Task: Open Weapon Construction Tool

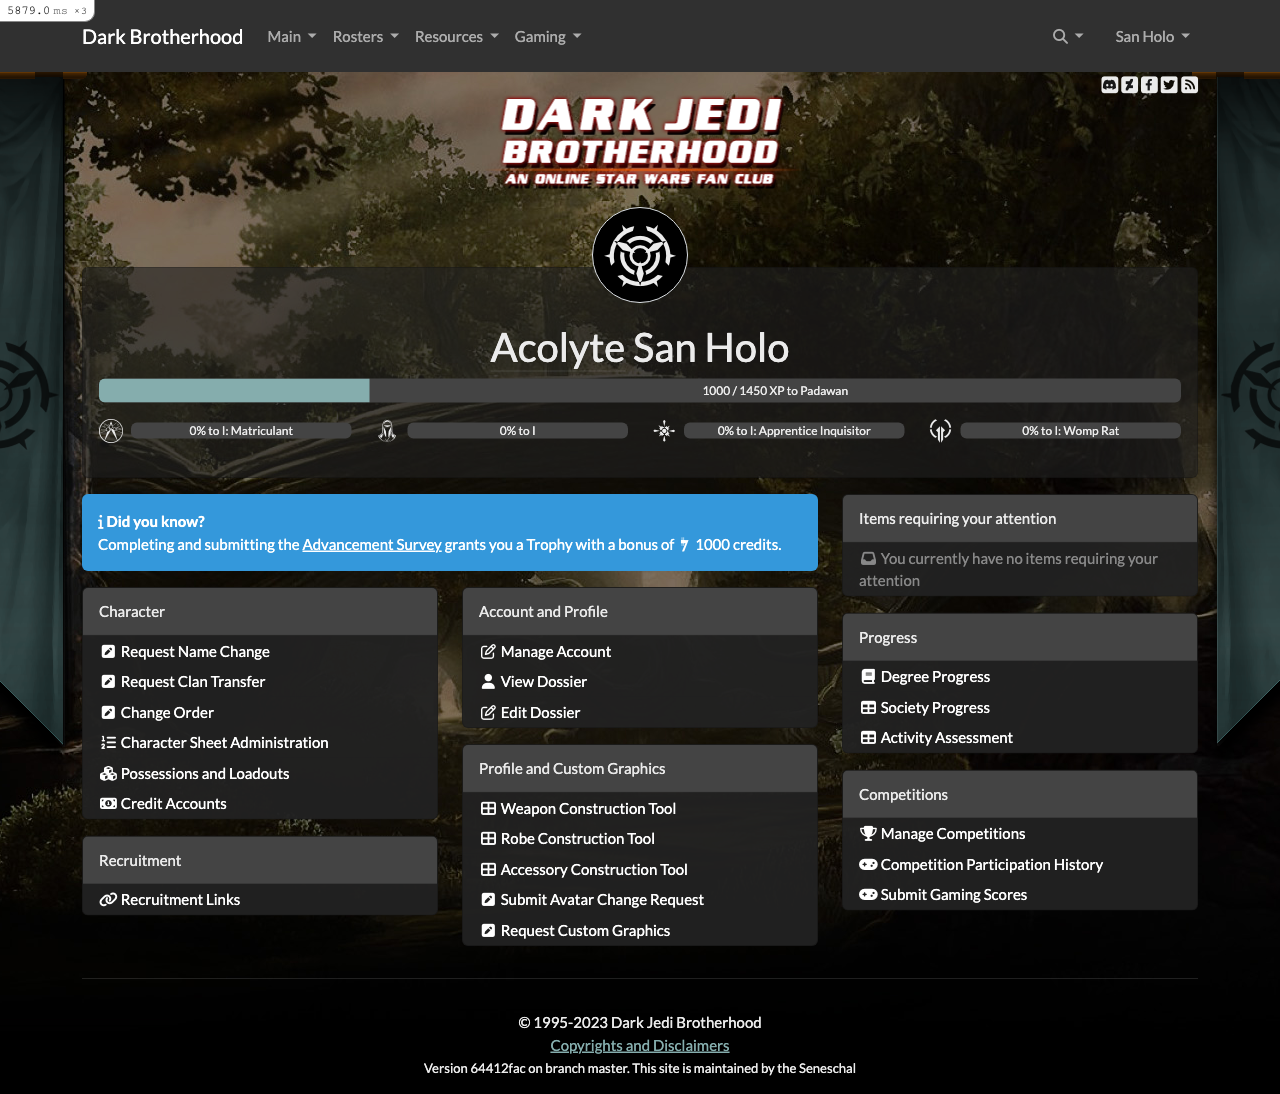Action: (x=588, y=809)
